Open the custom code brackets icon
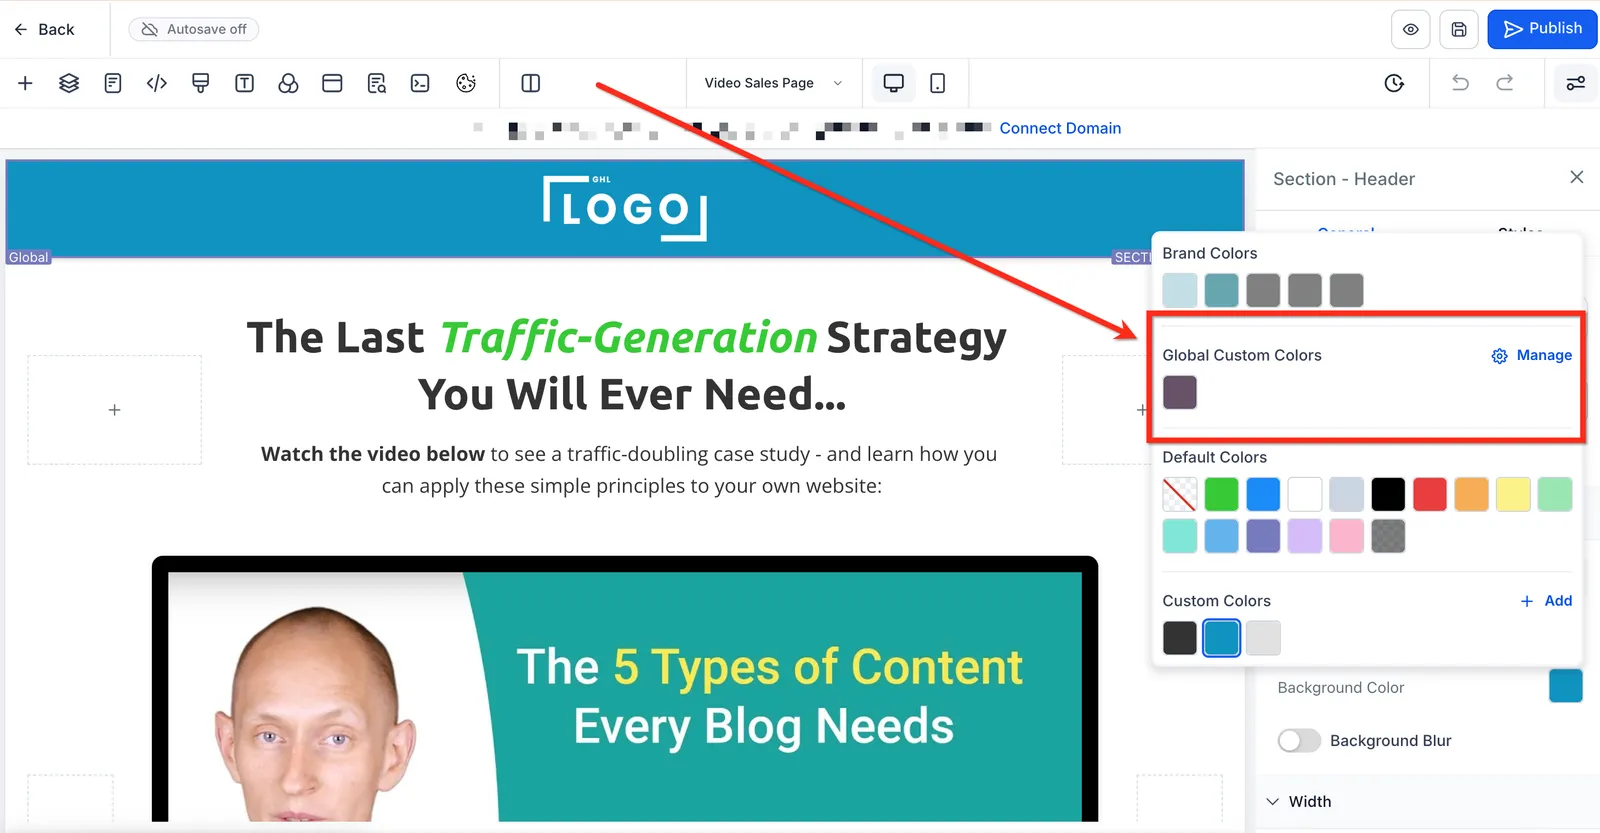 pos(157,83)
